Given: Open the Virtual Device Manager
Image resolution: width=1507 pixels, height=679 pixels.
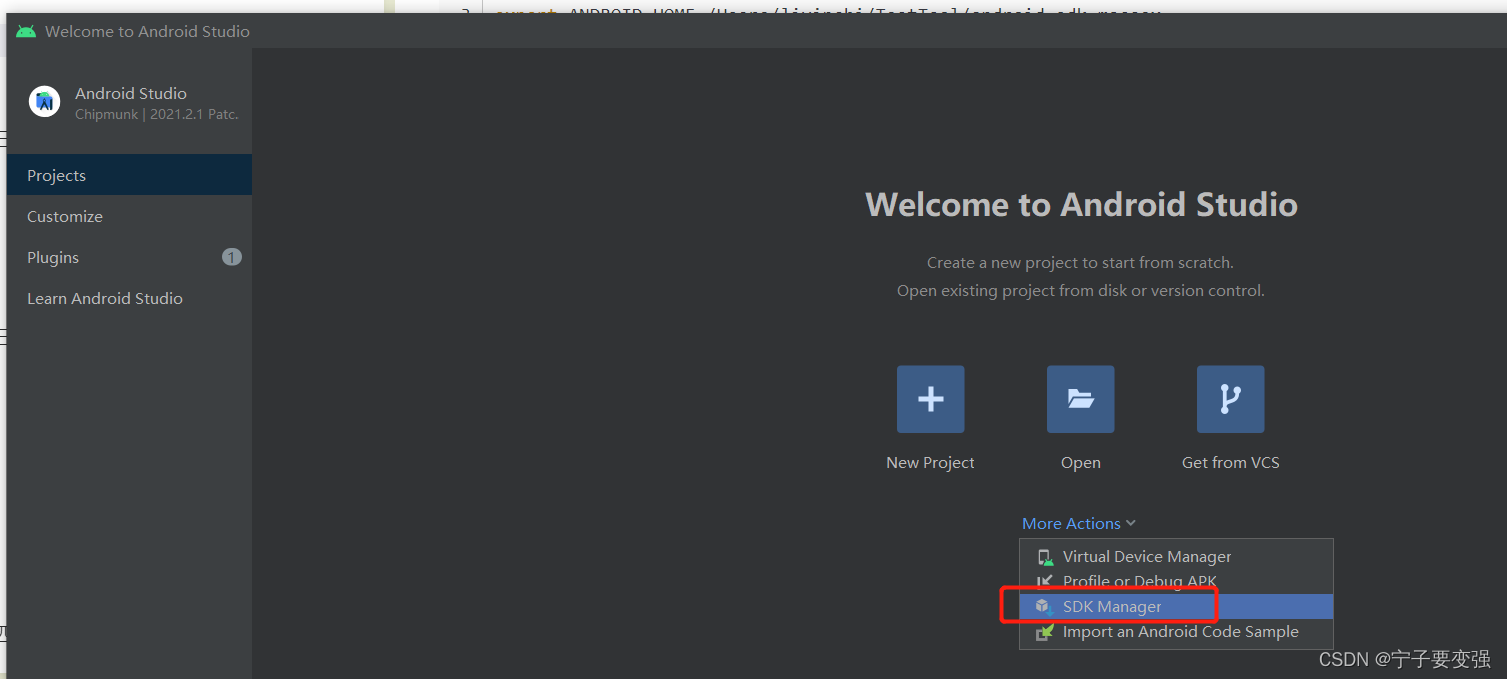Looking at the screenshot, I should tap(1147, 556).
